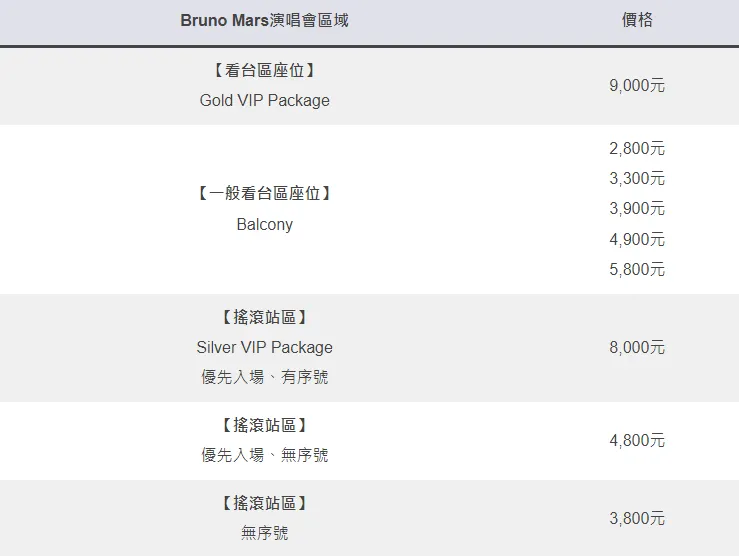Click the 【看台區座位】 label
Viewport: 739px width, 556px height.
[264, 70]
